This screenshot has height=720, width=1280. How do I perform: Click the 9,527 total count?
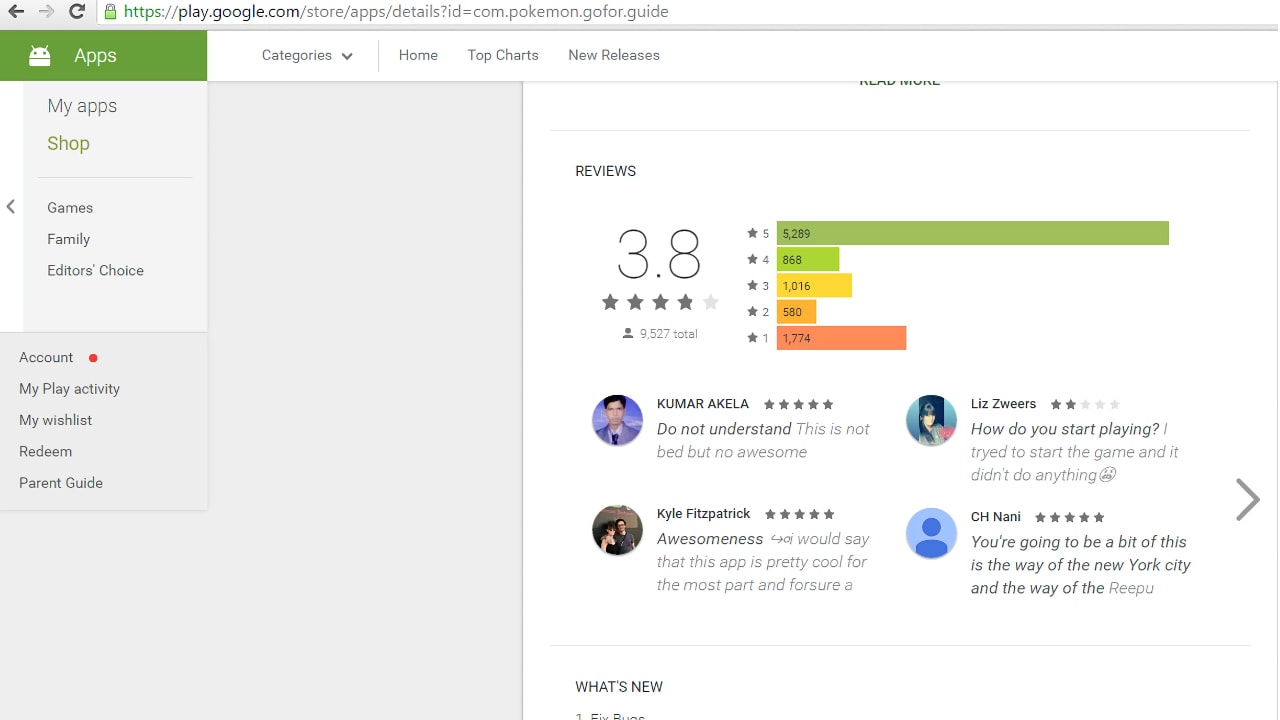click(x=669, y=334)
